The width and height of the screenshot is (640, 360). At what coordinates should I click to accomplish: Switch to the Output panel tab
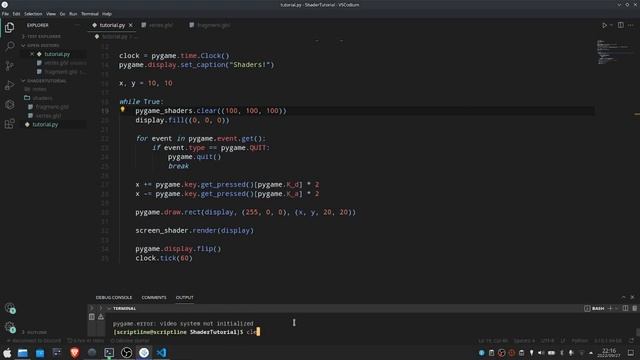(184, 298)
